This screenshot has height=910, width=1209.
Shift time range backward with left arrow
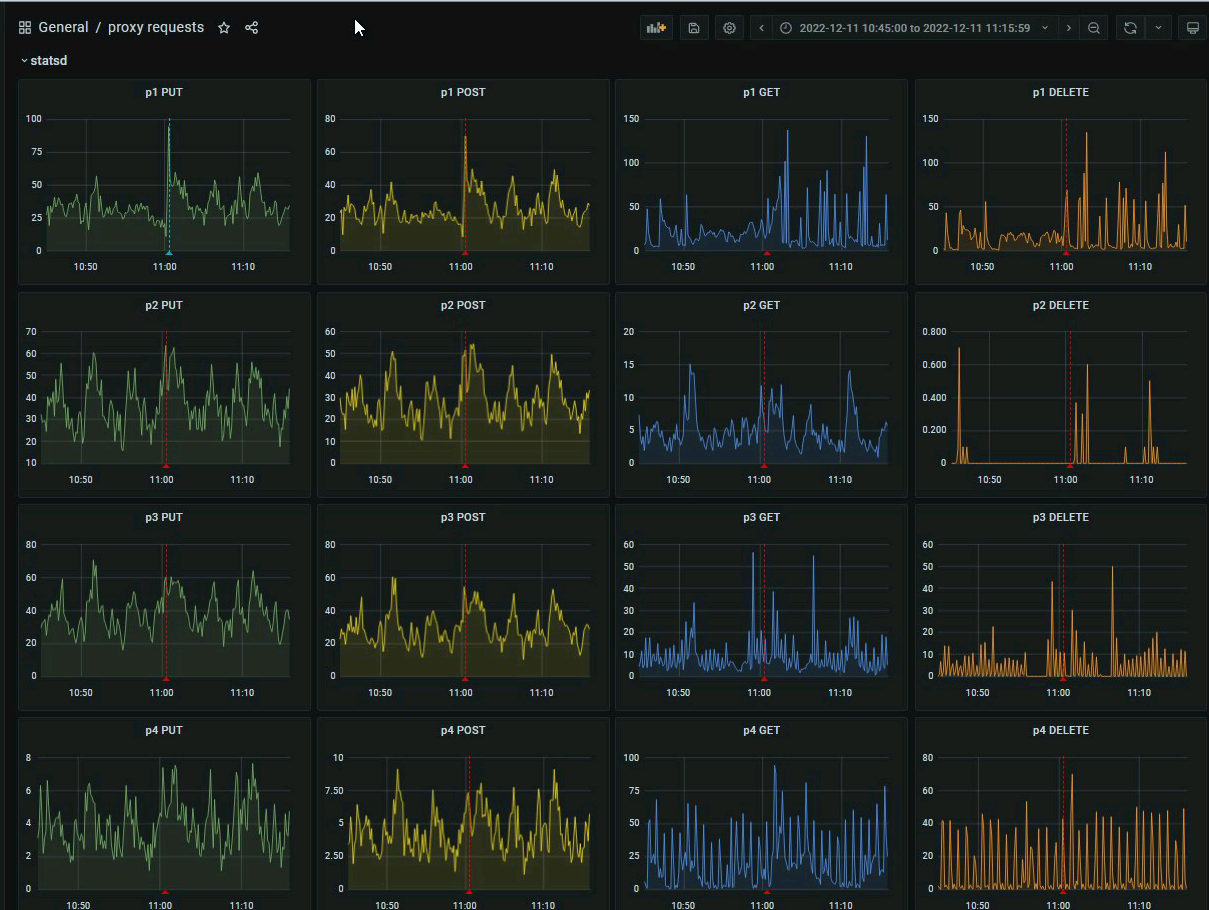pyautogui.click(x=762, y=28)
